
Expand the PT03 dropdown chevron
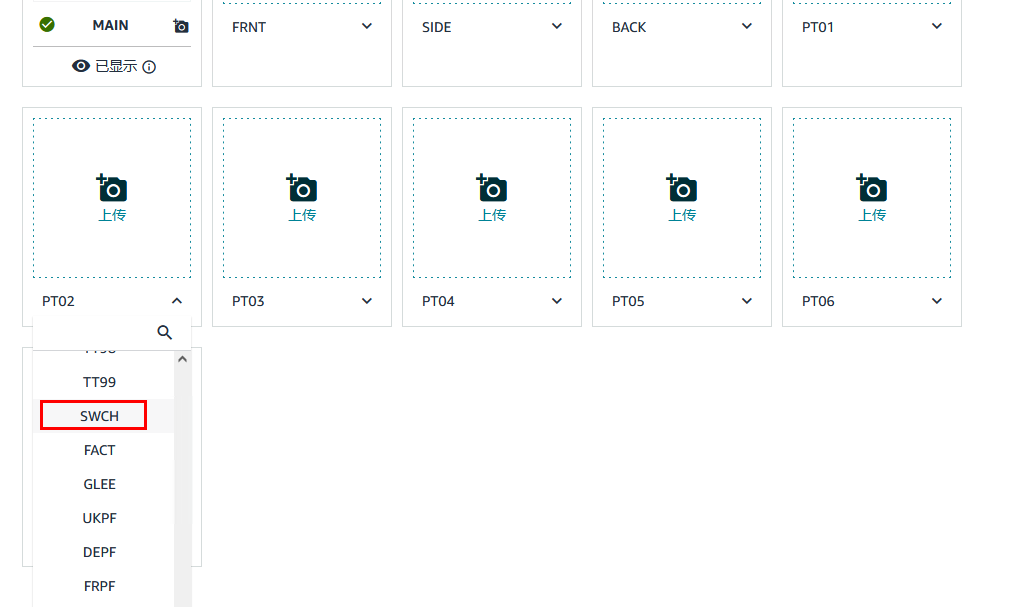(x=367, y=301)
